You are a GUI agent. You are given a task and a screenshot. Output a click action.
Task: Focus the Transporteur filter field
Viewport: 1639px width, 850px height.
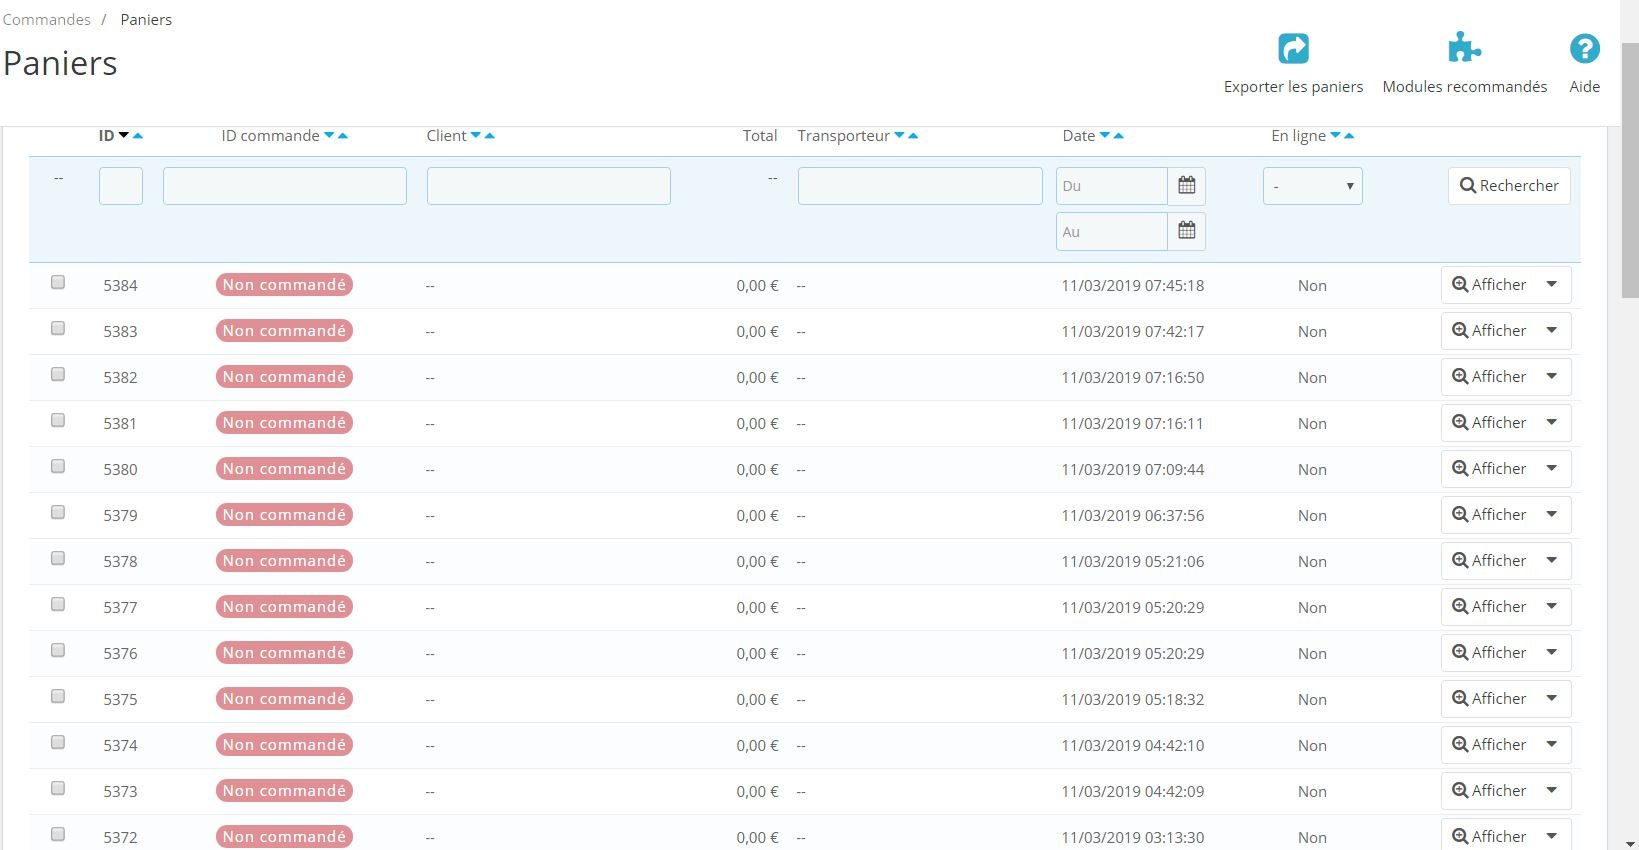tap(920, 186)
